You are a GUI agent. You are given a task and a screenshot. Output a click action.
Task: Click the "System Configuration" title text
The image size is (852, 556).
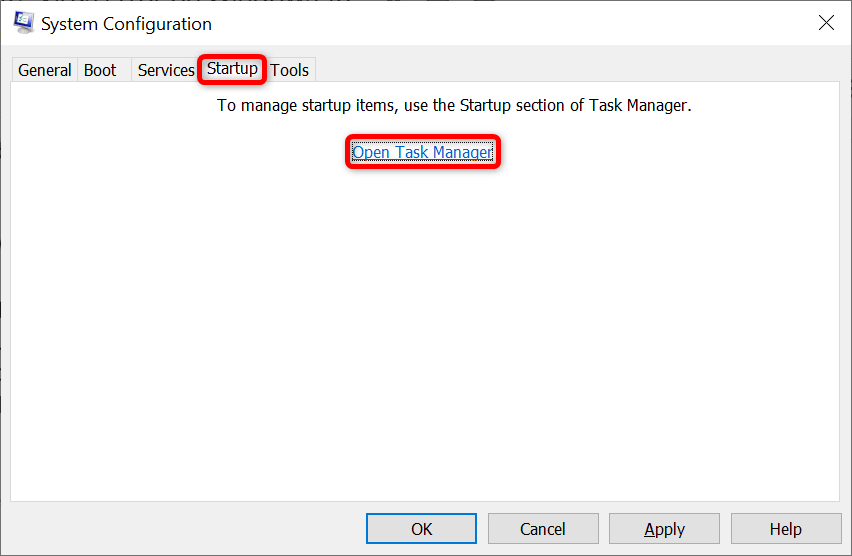coord(126,24)
